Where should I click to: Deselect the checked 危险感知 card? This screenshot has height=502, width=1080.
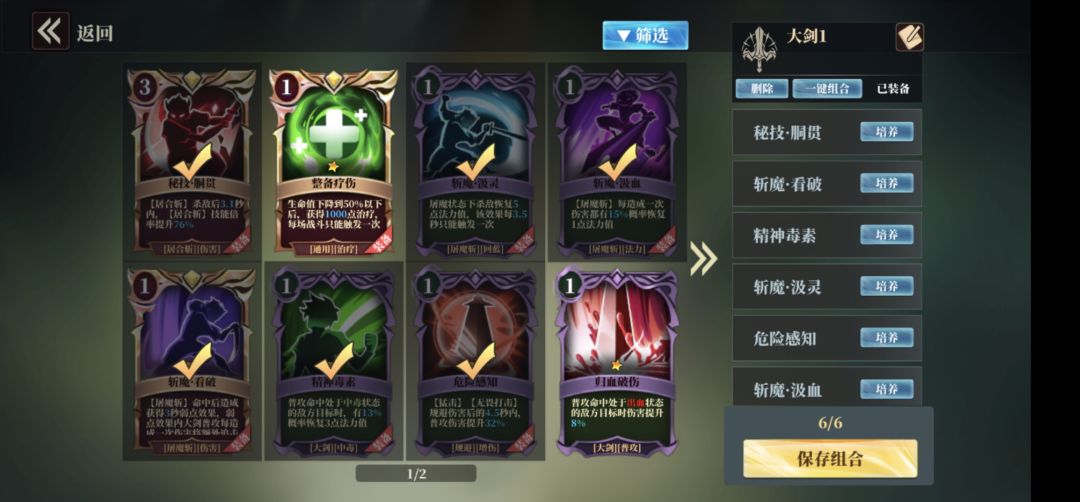pos(475,361)
